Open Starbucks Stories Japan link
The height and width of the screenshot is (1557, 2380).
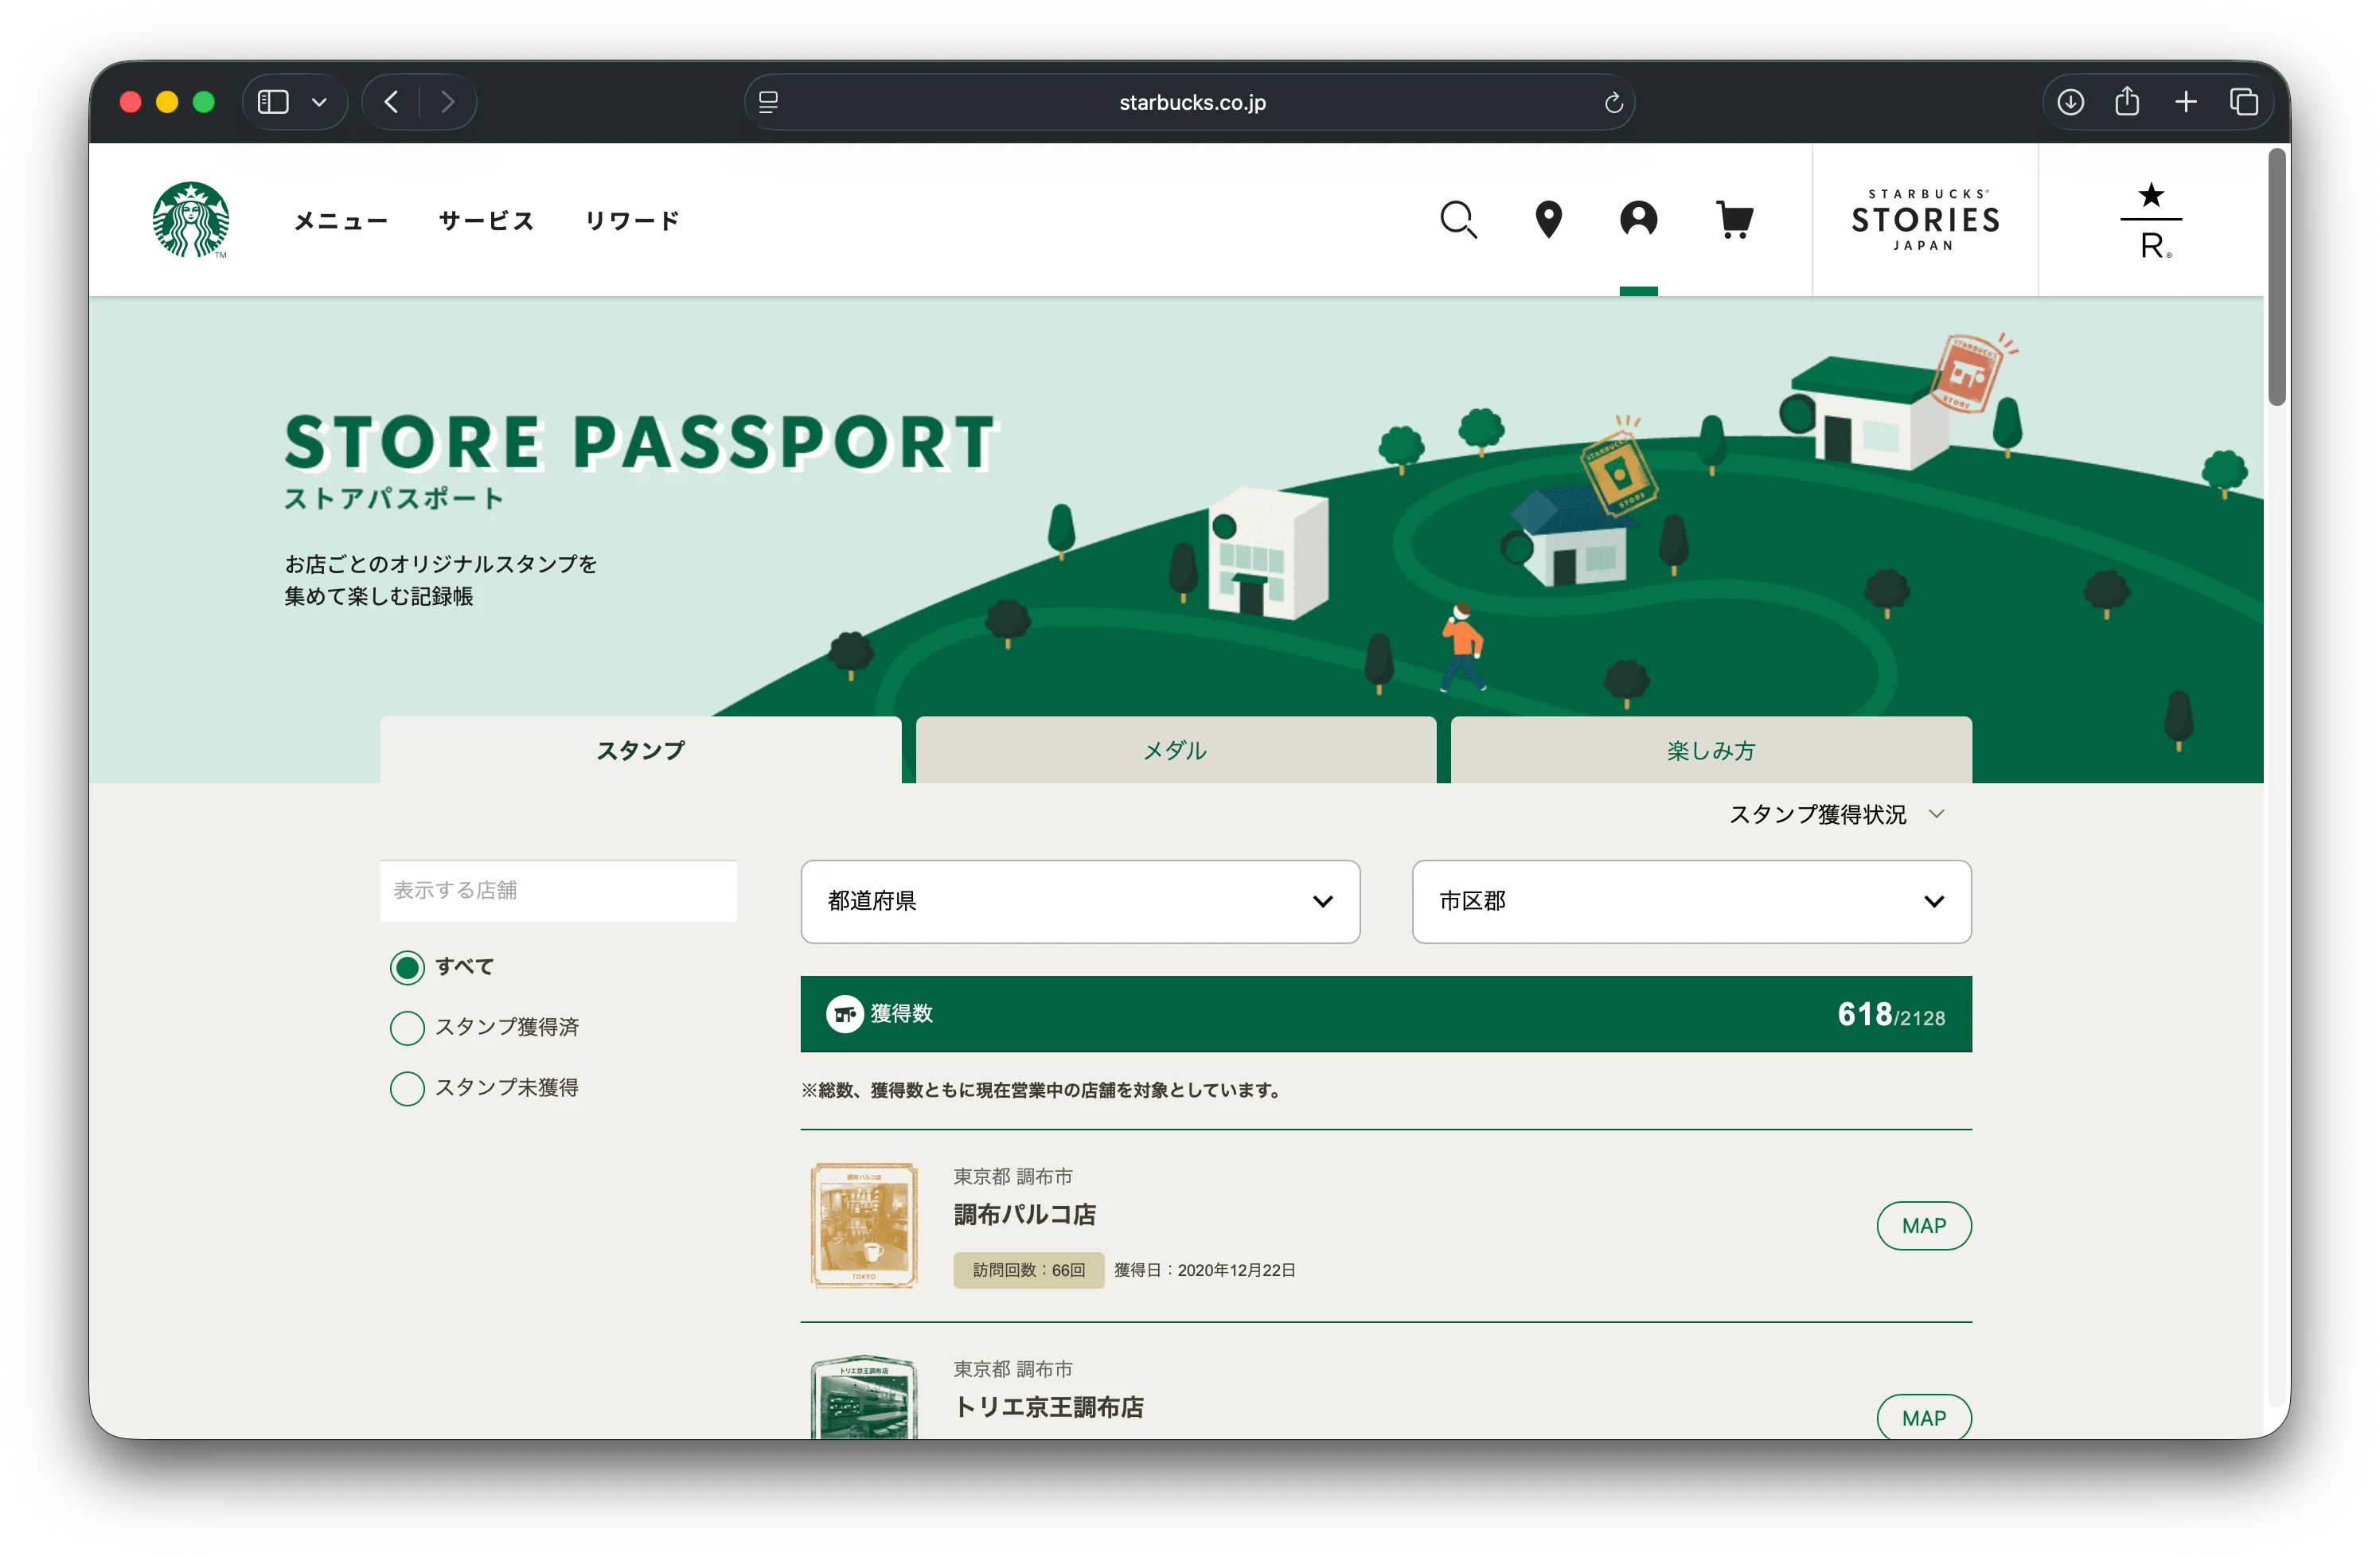[1925, 220]
